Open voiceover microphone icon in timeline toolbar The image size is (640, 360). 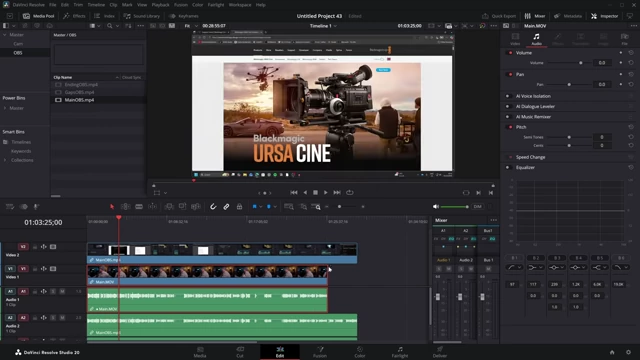(36, 207)
